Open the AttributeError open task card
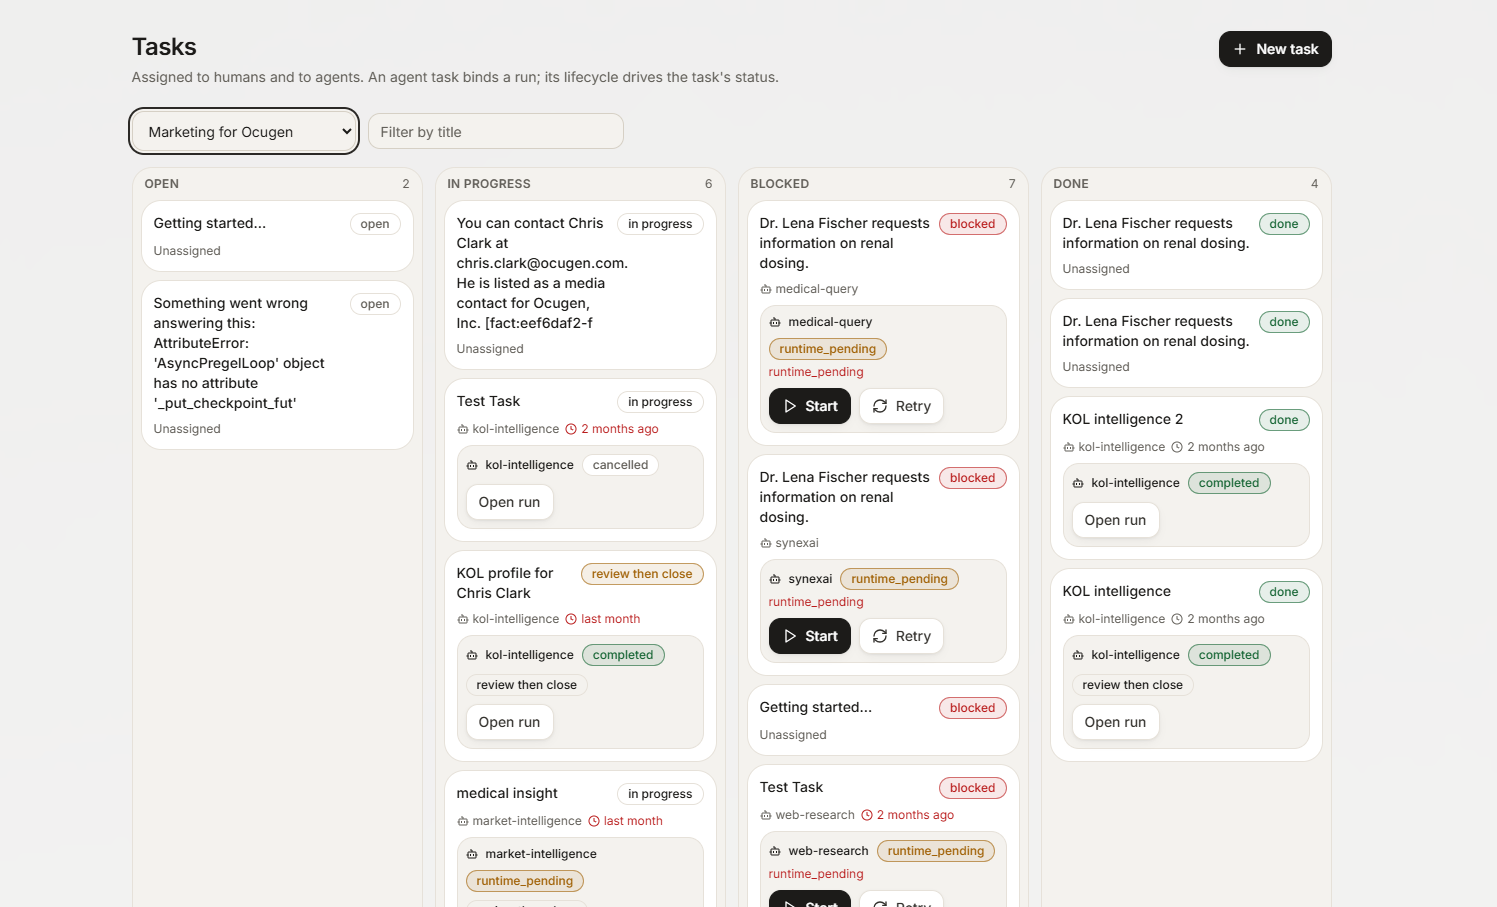This screenshot has width=1497, height=907. click(277, 365)
